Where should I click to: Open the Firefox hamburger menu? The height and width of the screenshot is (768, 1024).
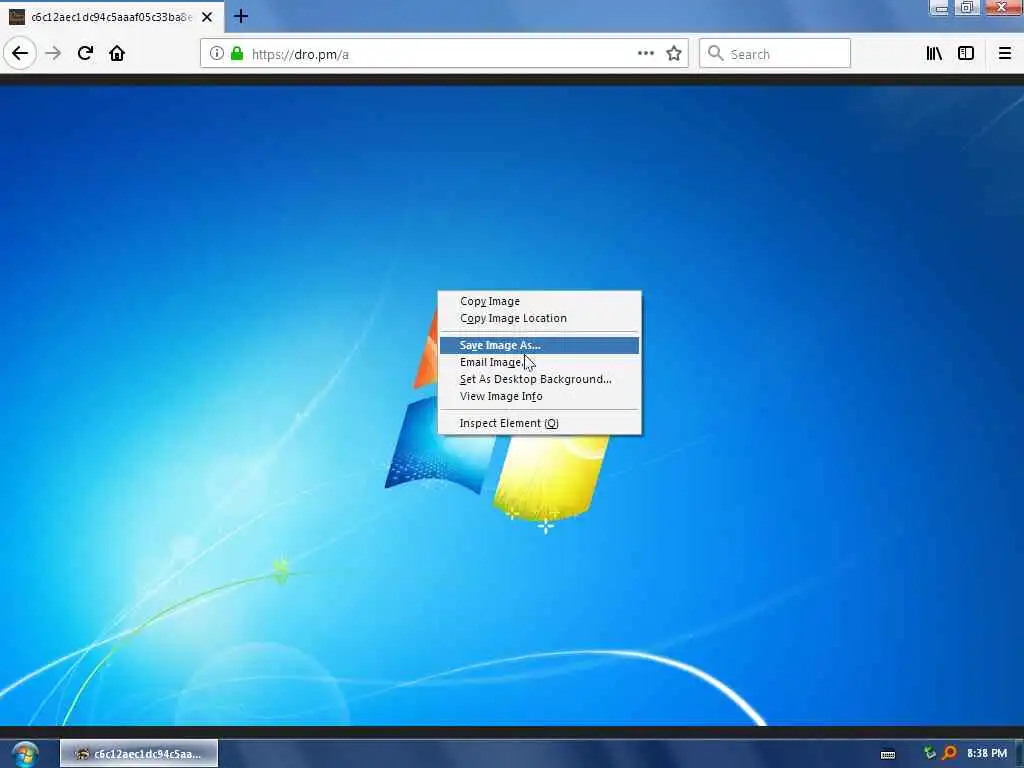coord(1005,54)
